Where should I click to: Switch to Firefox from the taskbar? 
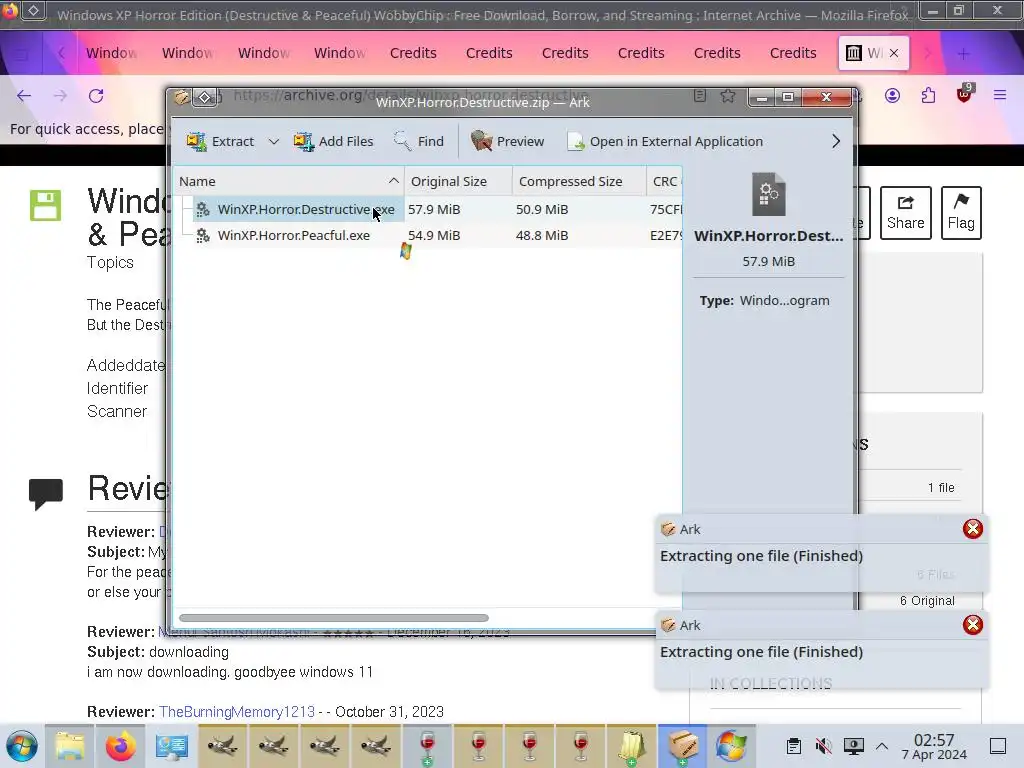(121, 746)
